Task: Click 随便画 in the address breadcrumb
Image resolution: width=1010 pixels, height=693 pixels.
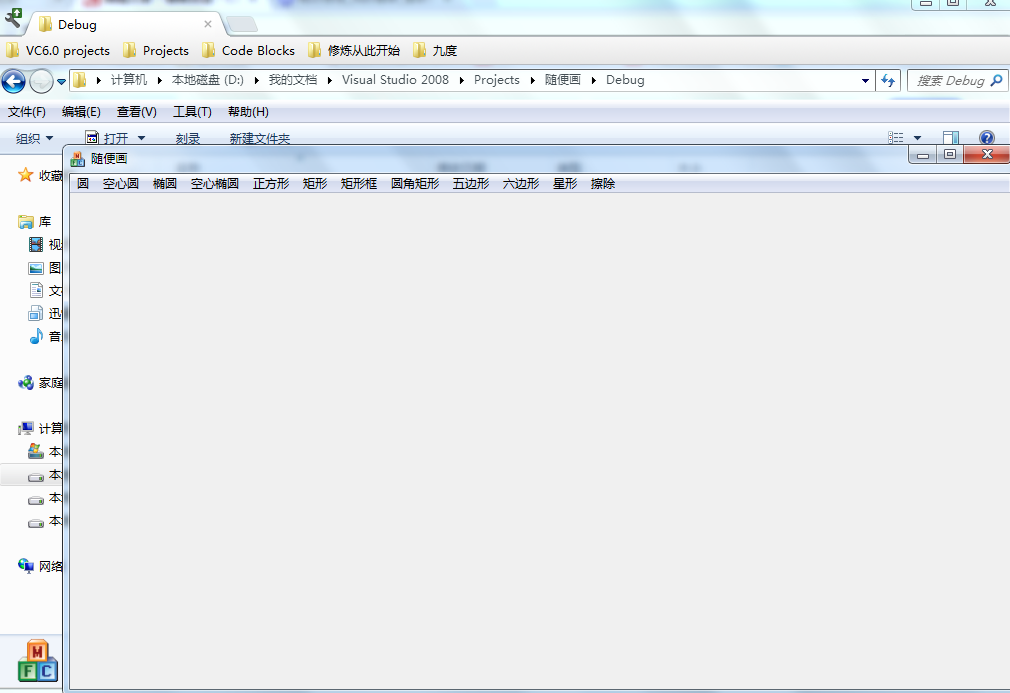Action: [x=562, y=80]
